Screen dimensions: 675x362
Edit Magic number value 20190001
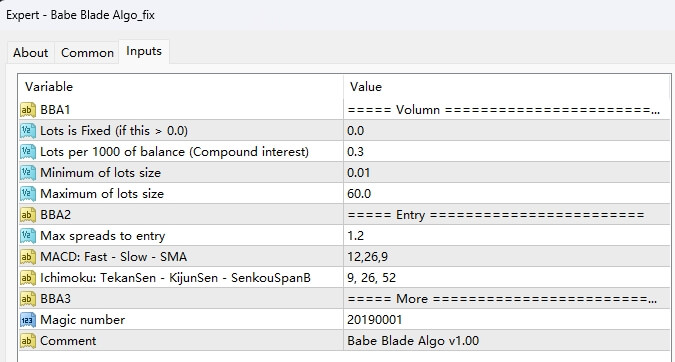[x=507, y=320]
